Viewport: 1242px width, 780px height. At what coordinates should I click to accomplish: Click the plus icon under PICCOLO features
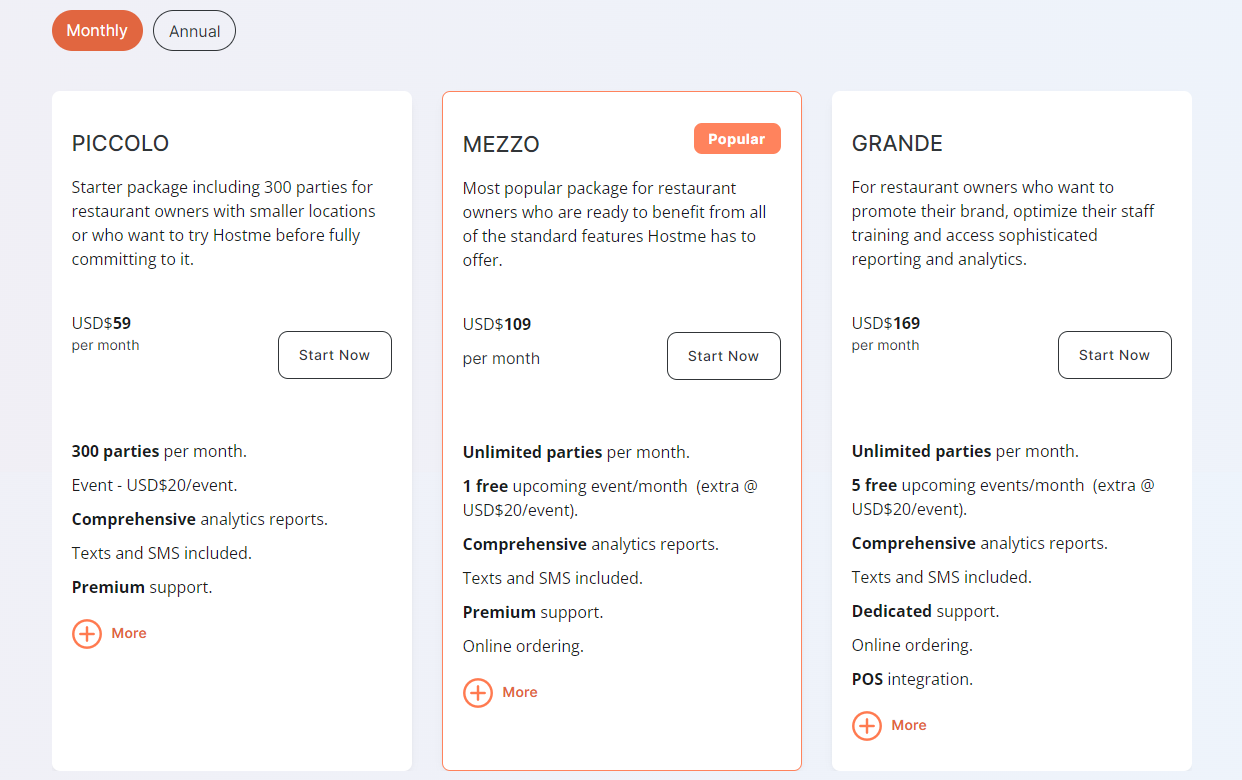(86, 633)
